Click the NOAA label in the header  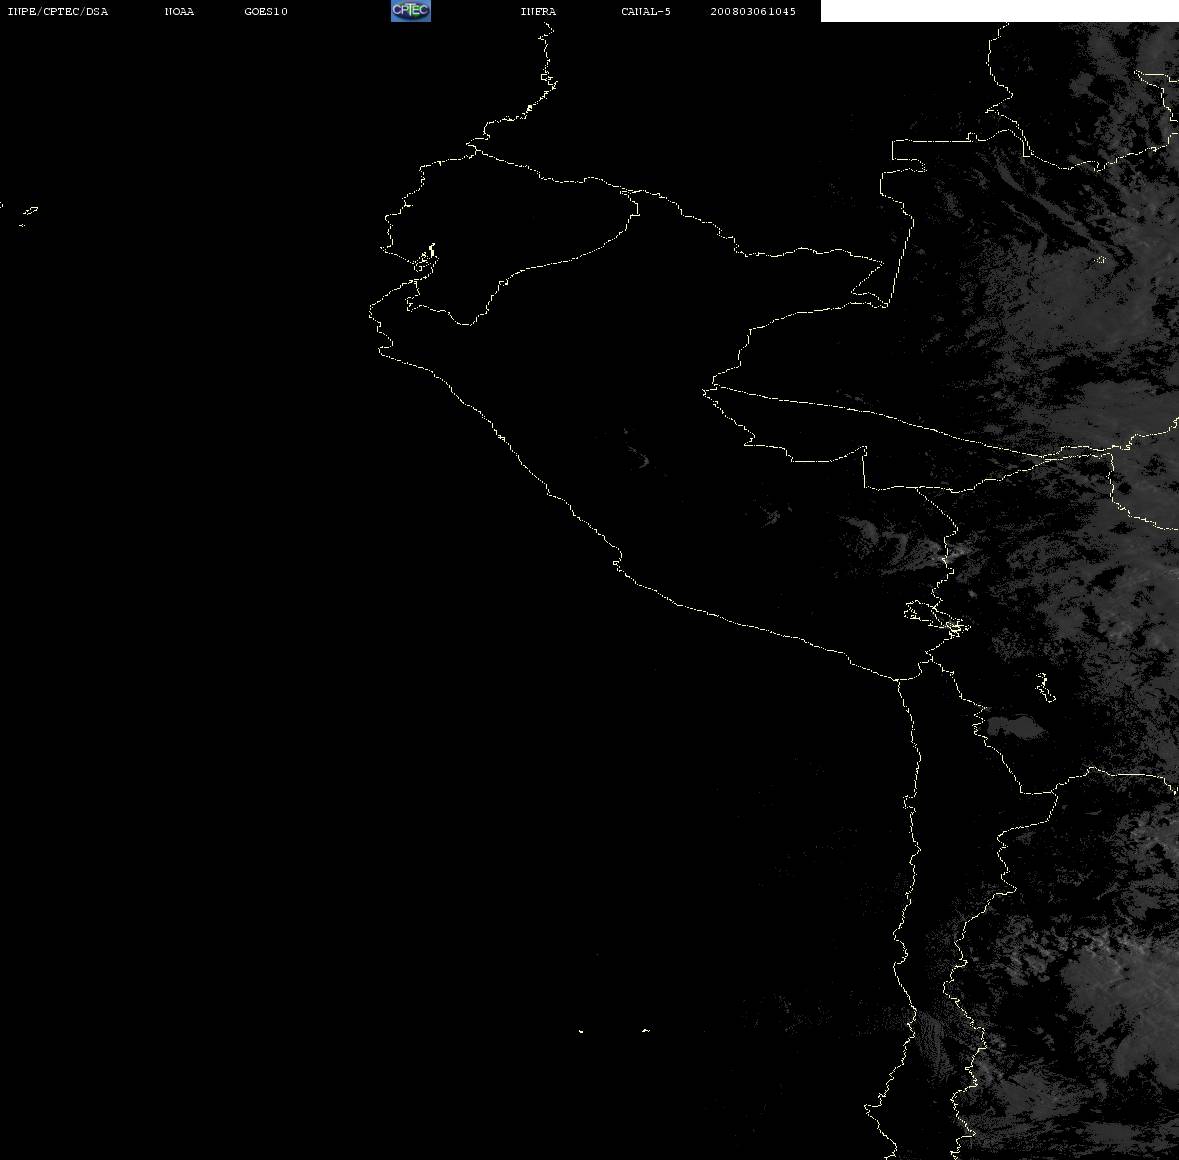tap(179, 11)
